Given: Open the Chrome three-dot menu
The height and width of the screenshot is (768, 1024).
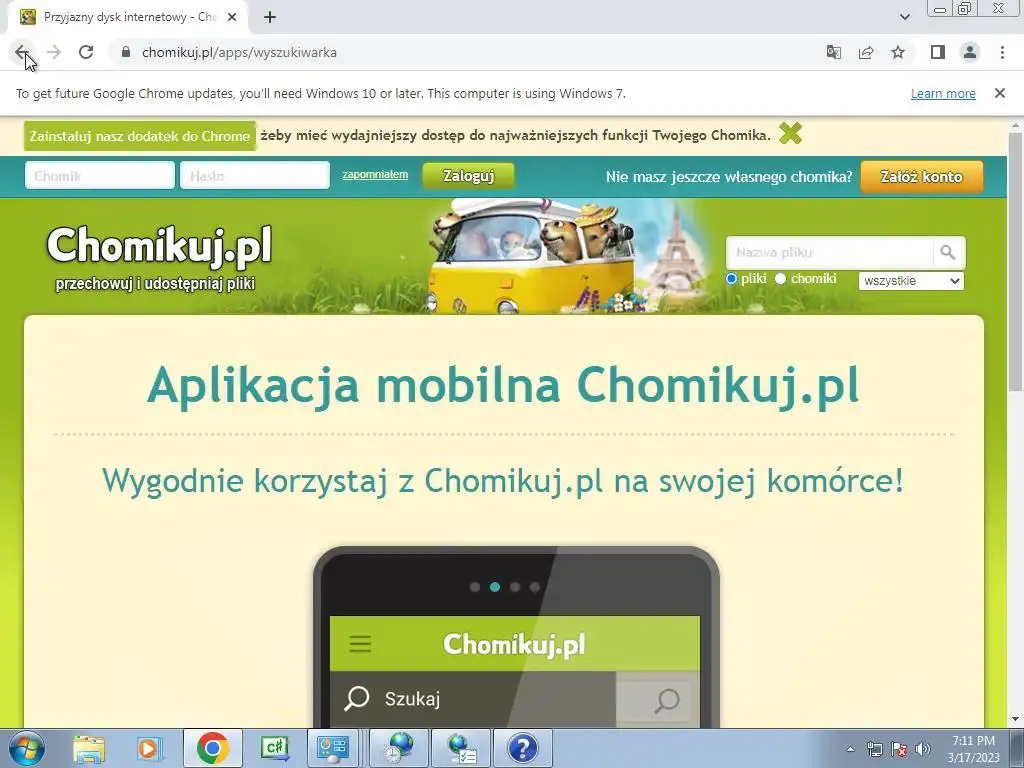Looking at the screenshot, I should [1002, 52].
